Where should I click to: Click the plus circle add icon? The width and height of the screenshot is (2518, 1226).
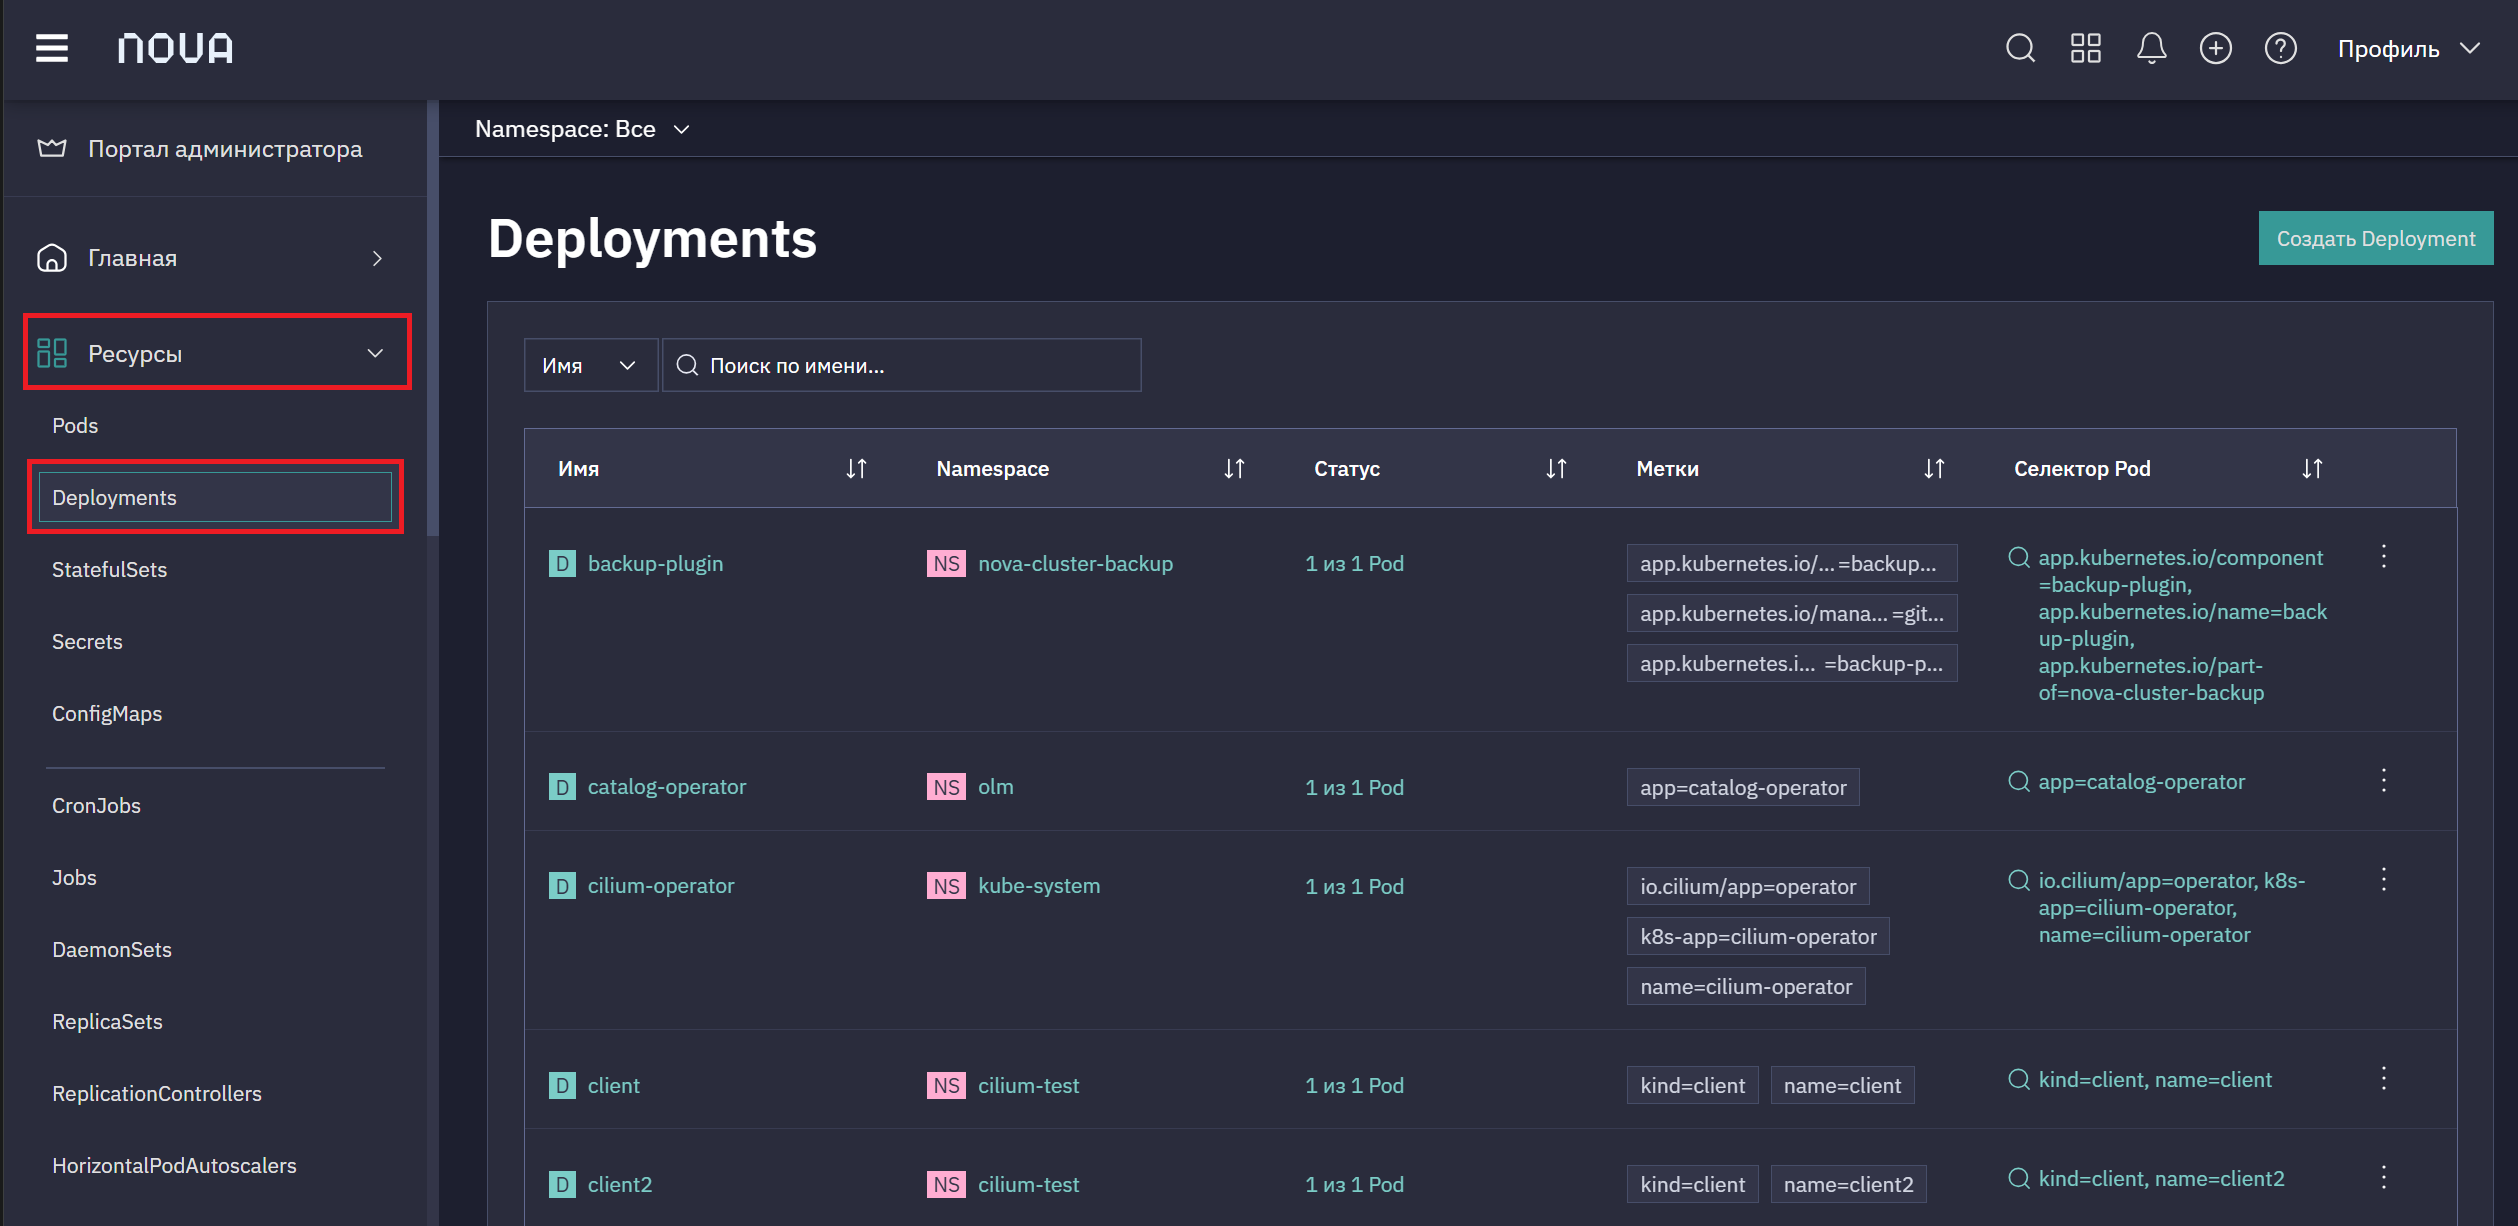point(2215,48)
